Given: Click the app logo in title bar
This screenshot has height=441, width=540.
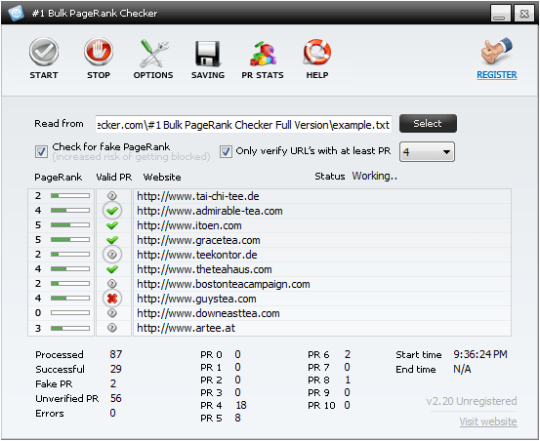Looking at the screenshot, I should (15, 13).
